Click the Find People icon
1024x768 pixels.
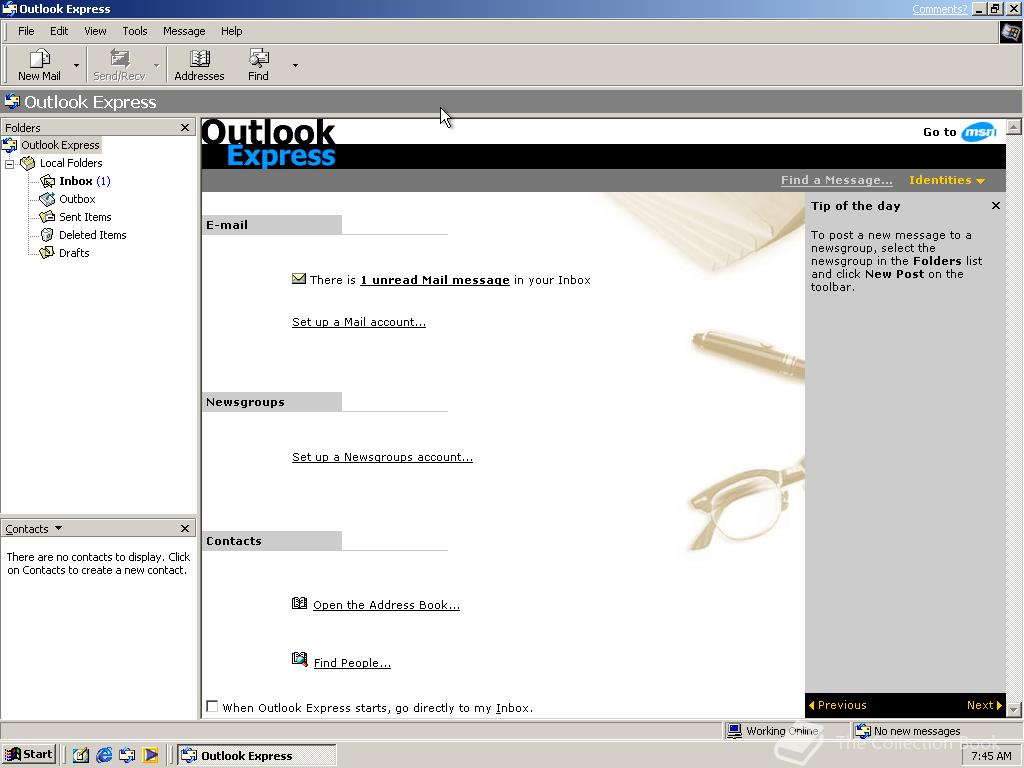[299, 660]
